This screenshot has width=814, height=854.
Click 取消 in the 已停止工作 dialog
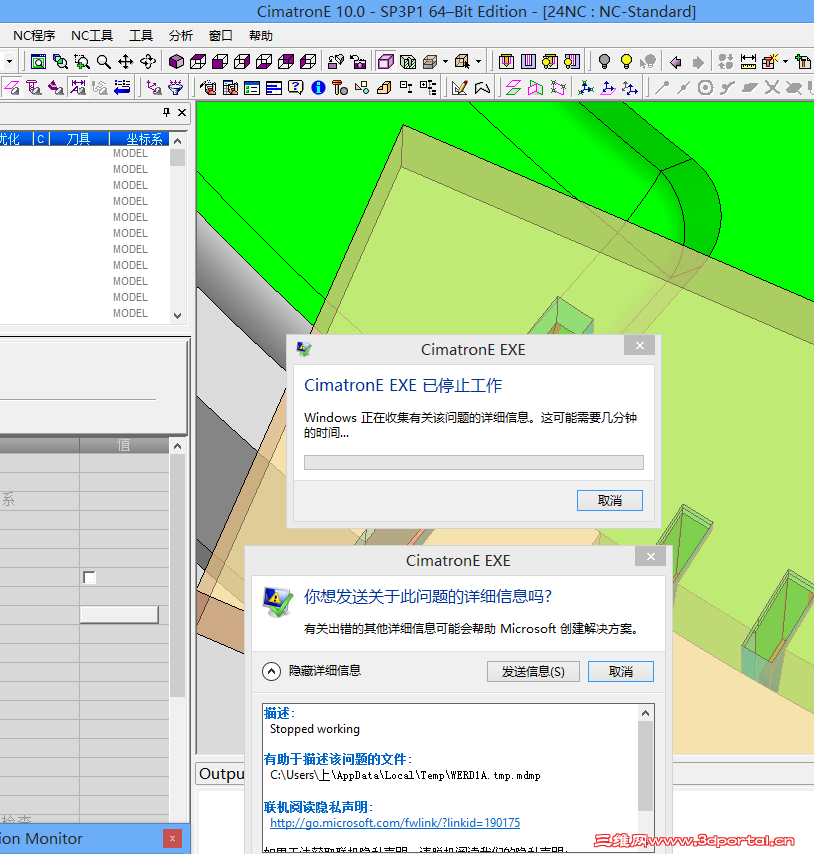[x=610, y=501]
